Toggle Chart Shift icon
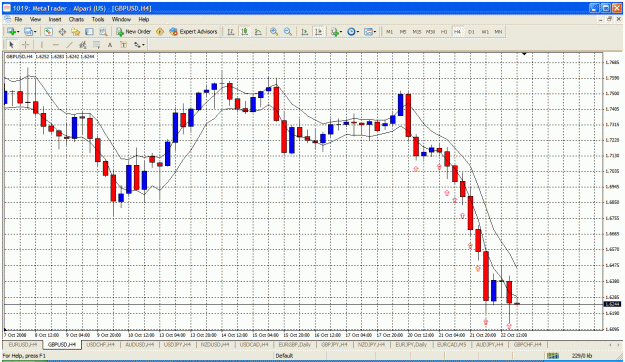625x362 pixels. pos(318,31)
